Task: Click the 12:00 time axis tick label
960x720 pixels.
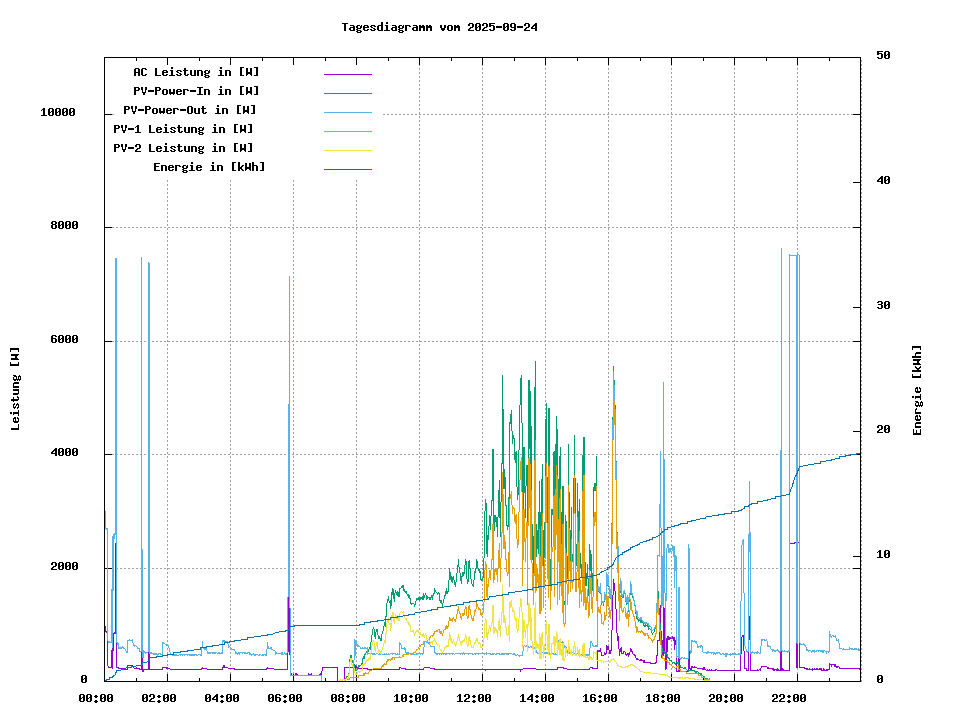Action: [x=474, y=698]
